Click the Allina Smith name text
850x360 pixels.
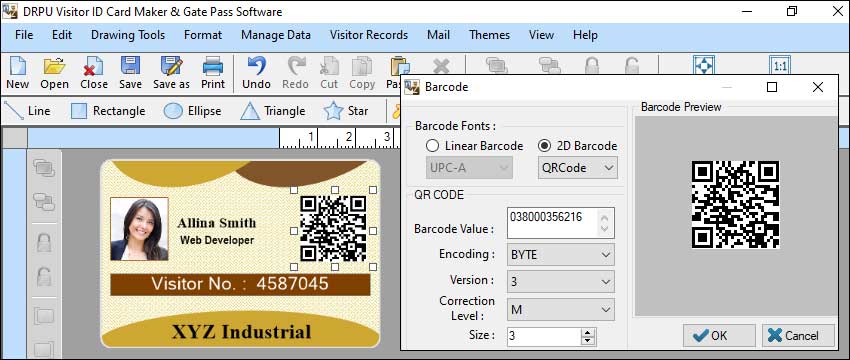217,223
